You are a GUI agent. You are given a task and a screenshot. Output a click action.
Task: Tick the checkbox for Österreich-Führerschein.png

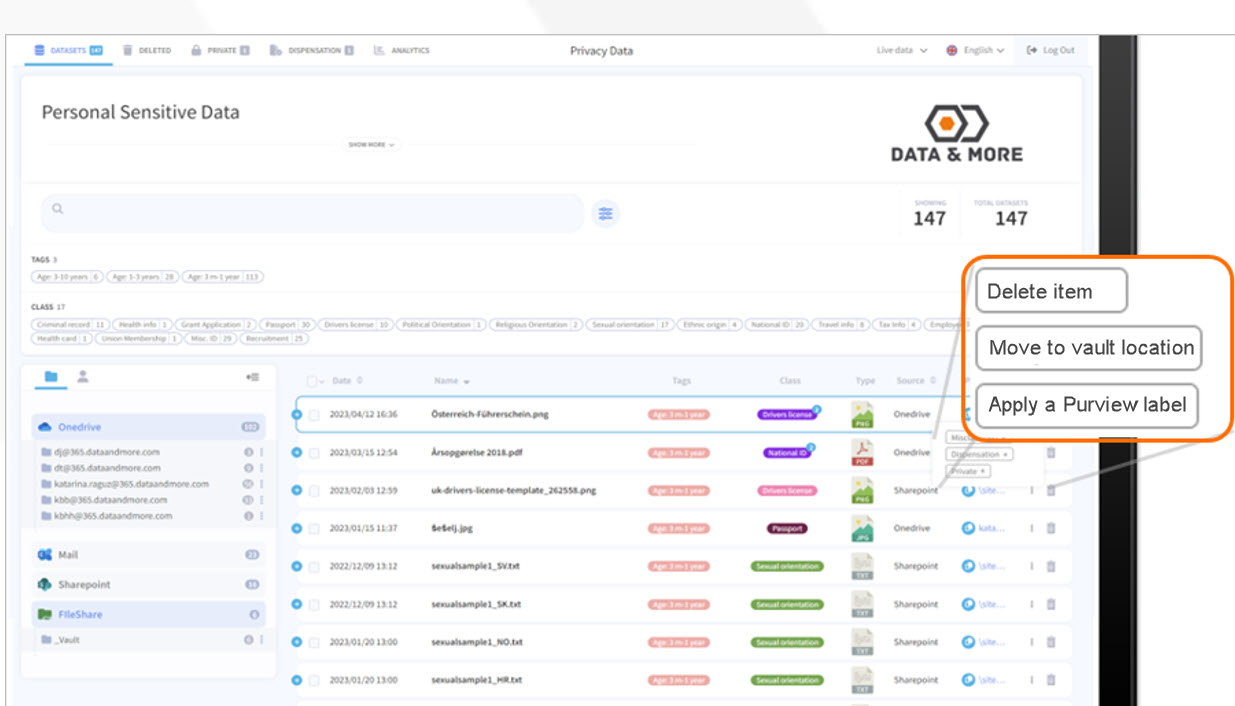click(314, 414)
